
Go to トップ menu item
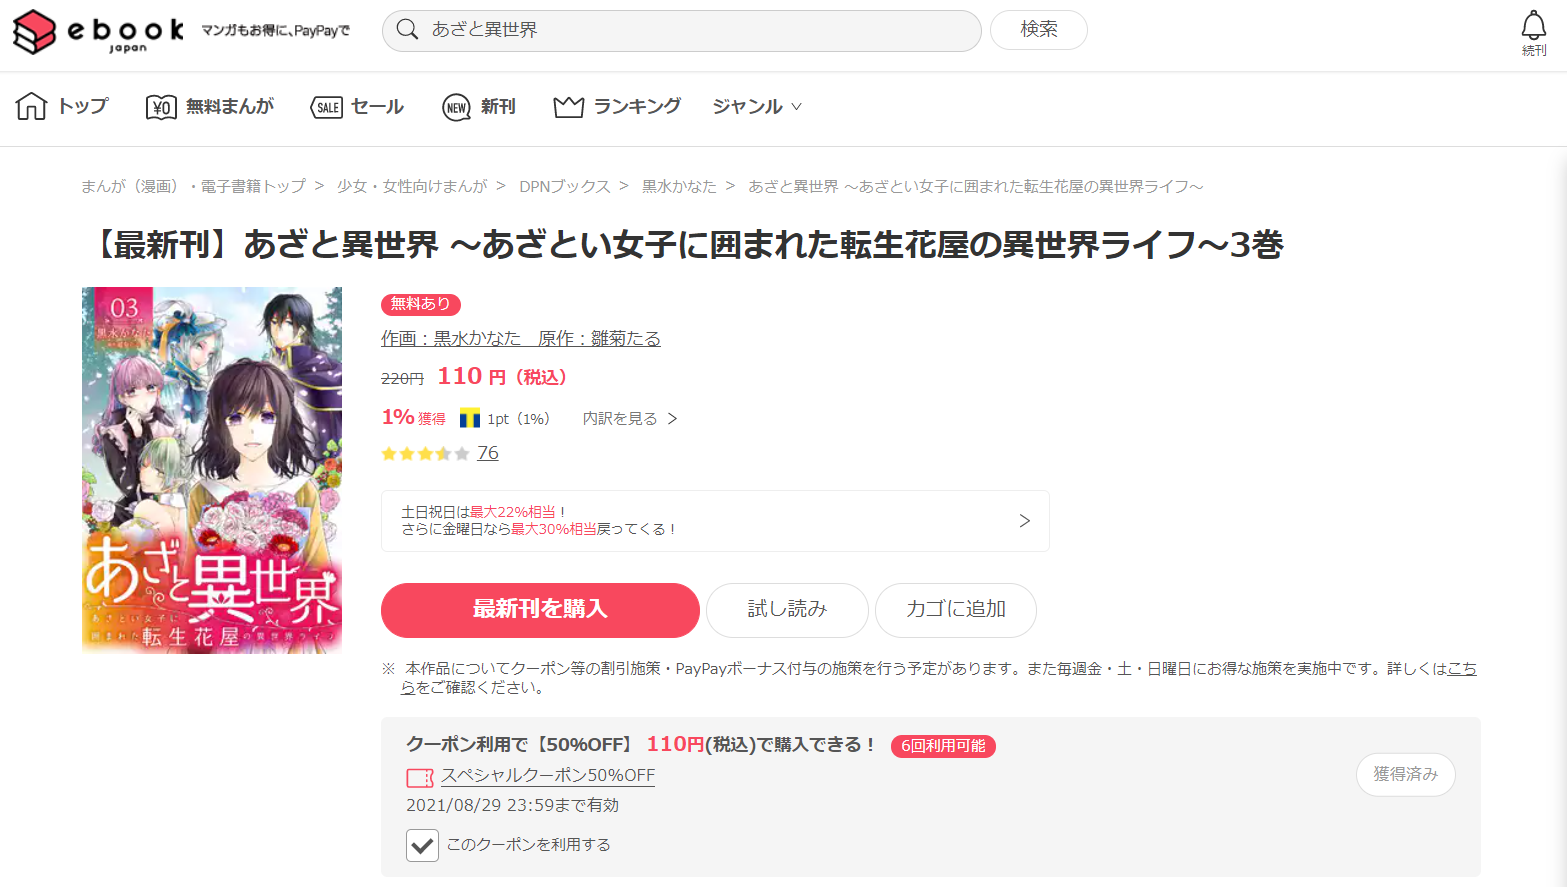point(82,106)
